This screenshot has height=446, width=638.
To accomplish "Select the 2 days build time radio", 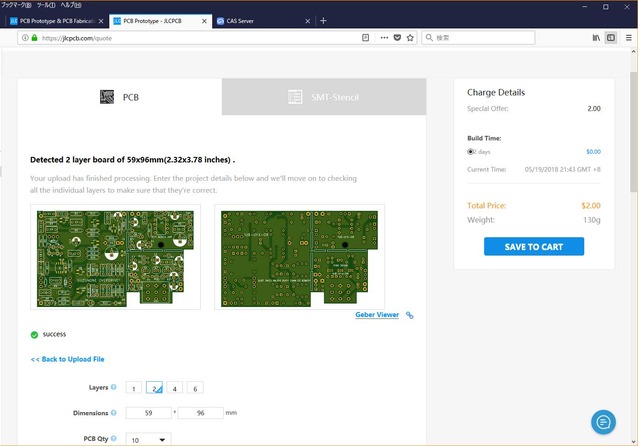I will pos(470,152).
